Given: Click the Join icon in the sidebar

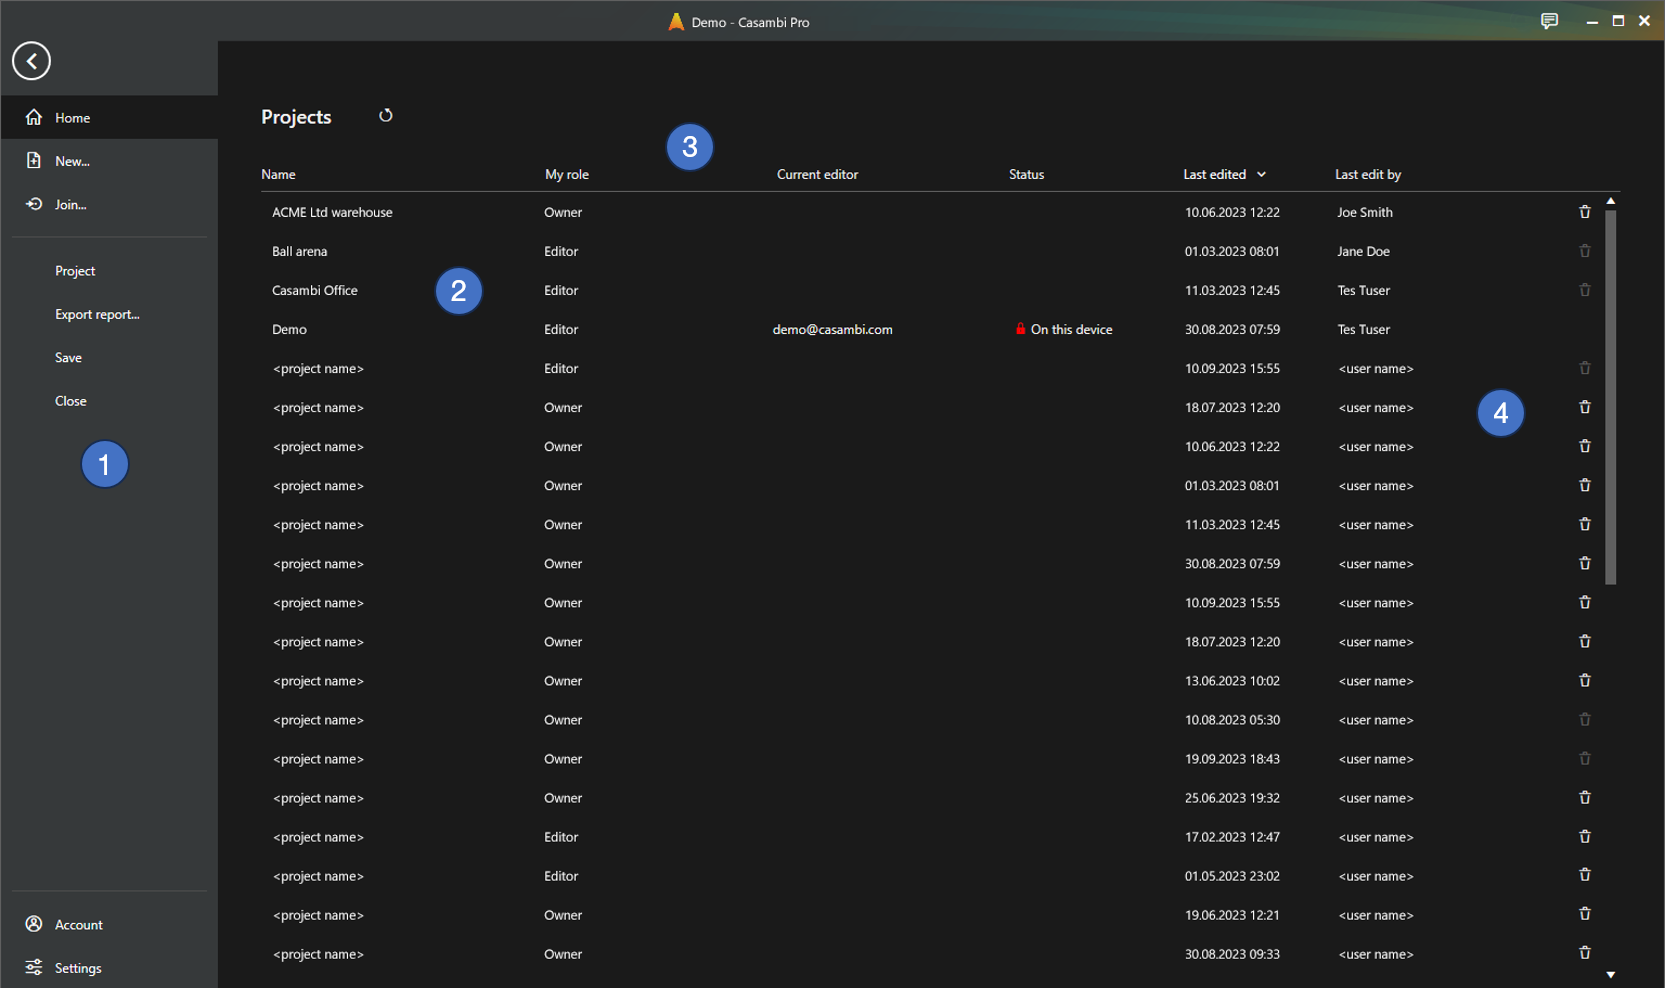Looking at the screenshot, I should 35,204.
